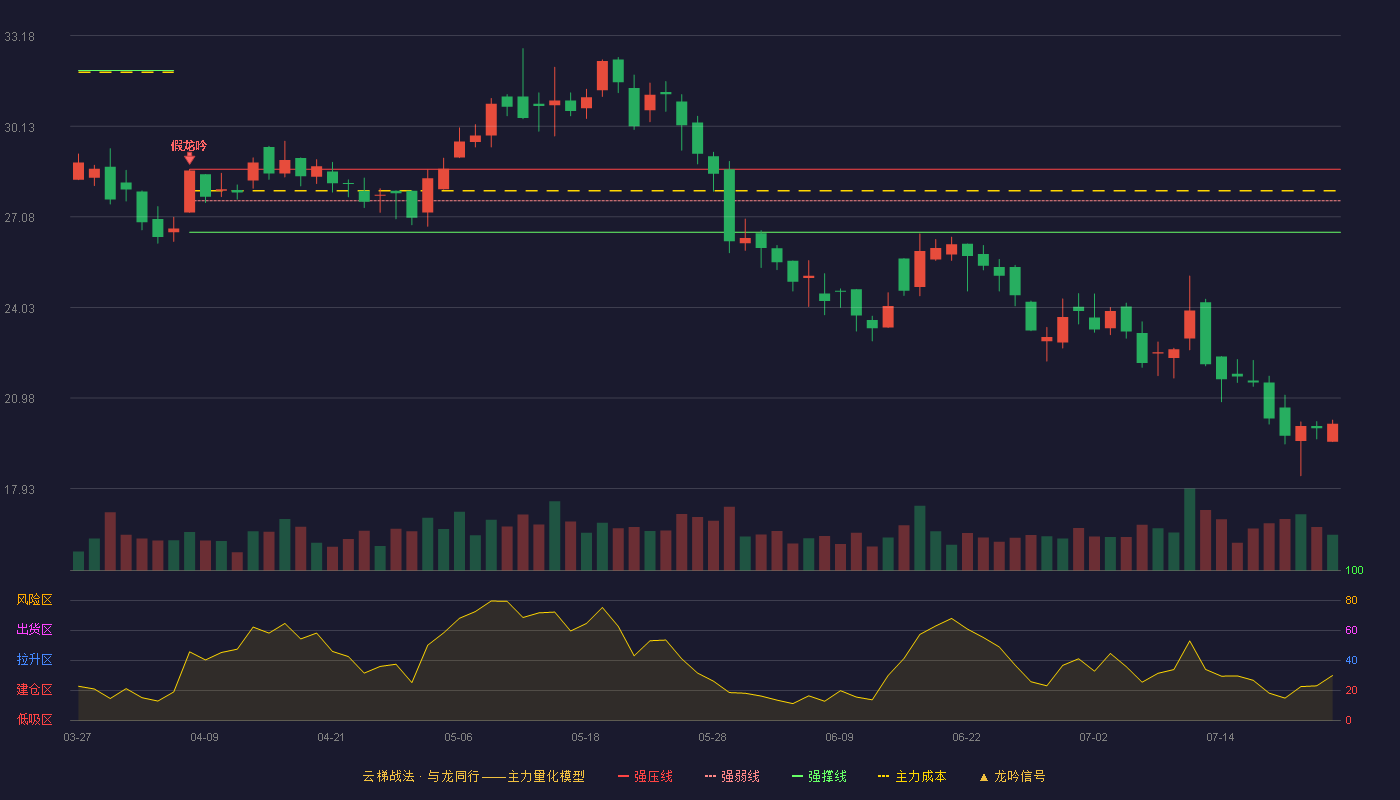Image resolution: width=1400 pixels, height=800 pixels.
Task: Select the 建仓区 zone label
Action: (34, 690)
